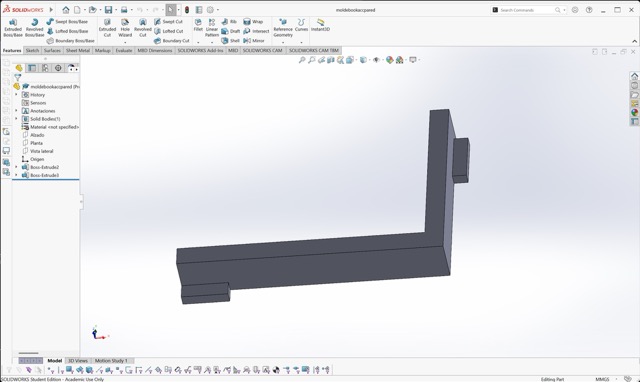Click the Swept Cut feature

pyautogui.click(x=169, y=22)
